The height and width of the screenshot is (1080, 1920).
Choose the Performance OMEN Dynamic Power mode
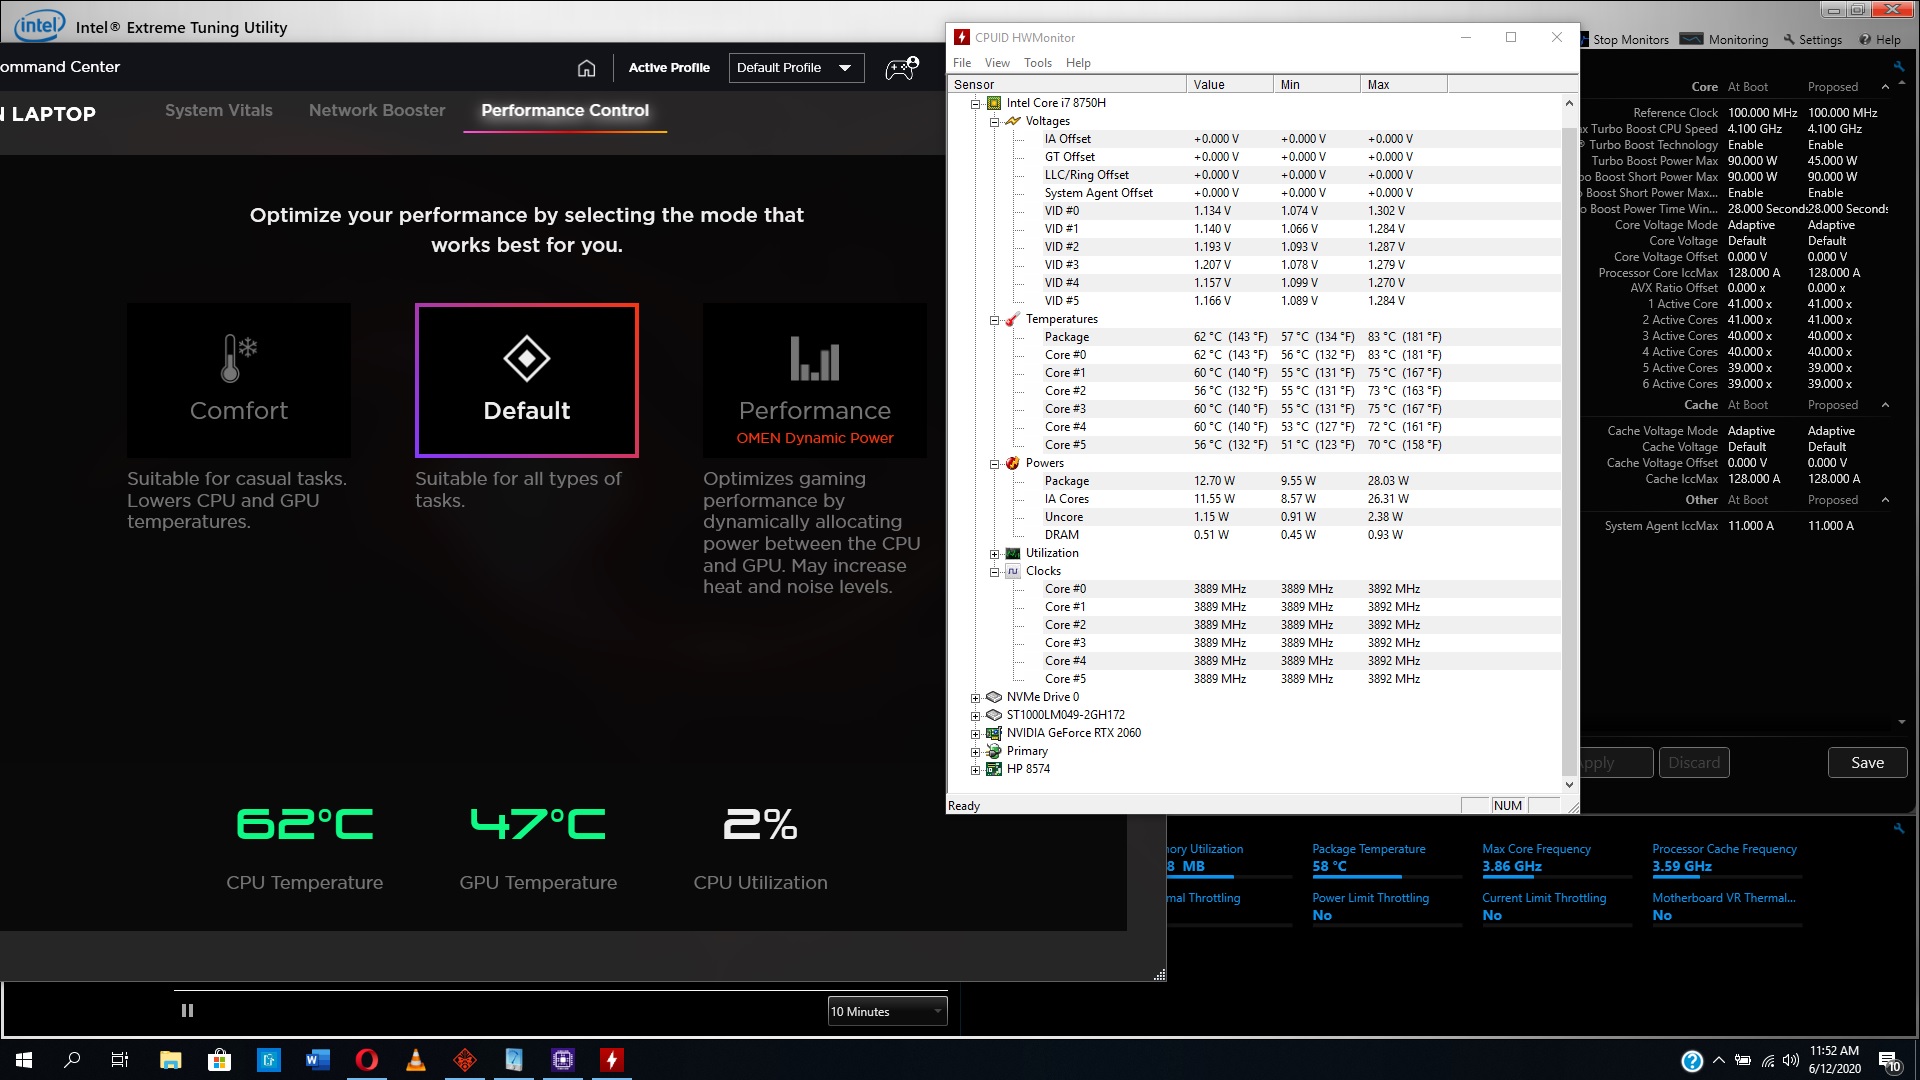tap(815, 380)
